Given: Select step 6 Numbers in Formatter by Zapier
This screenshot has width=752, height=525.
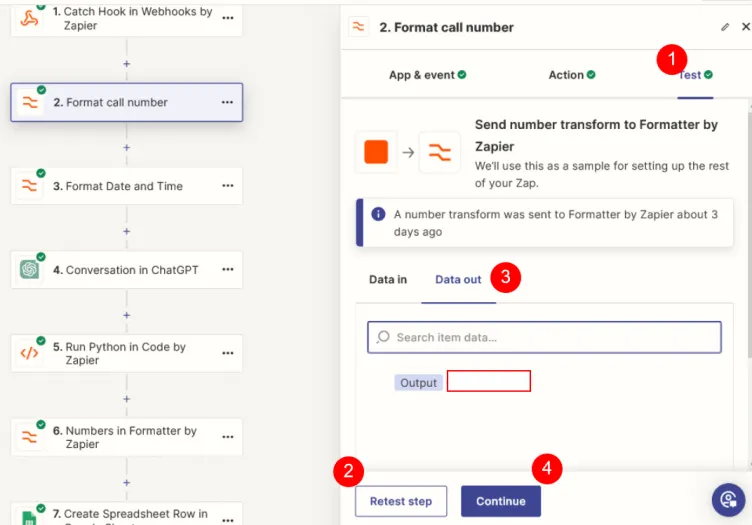Looking at the screenshot, I should point(127,437).
